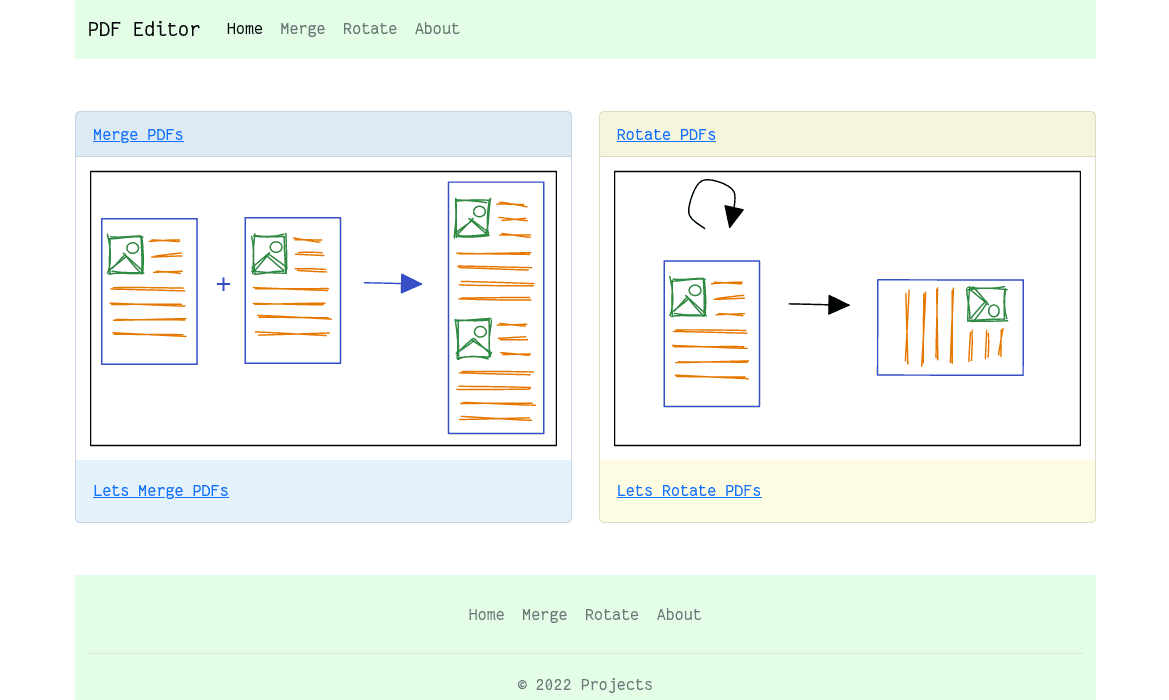Click the PDF Editor brand title
The image size is (1169, 700).
tap(143, 29)
